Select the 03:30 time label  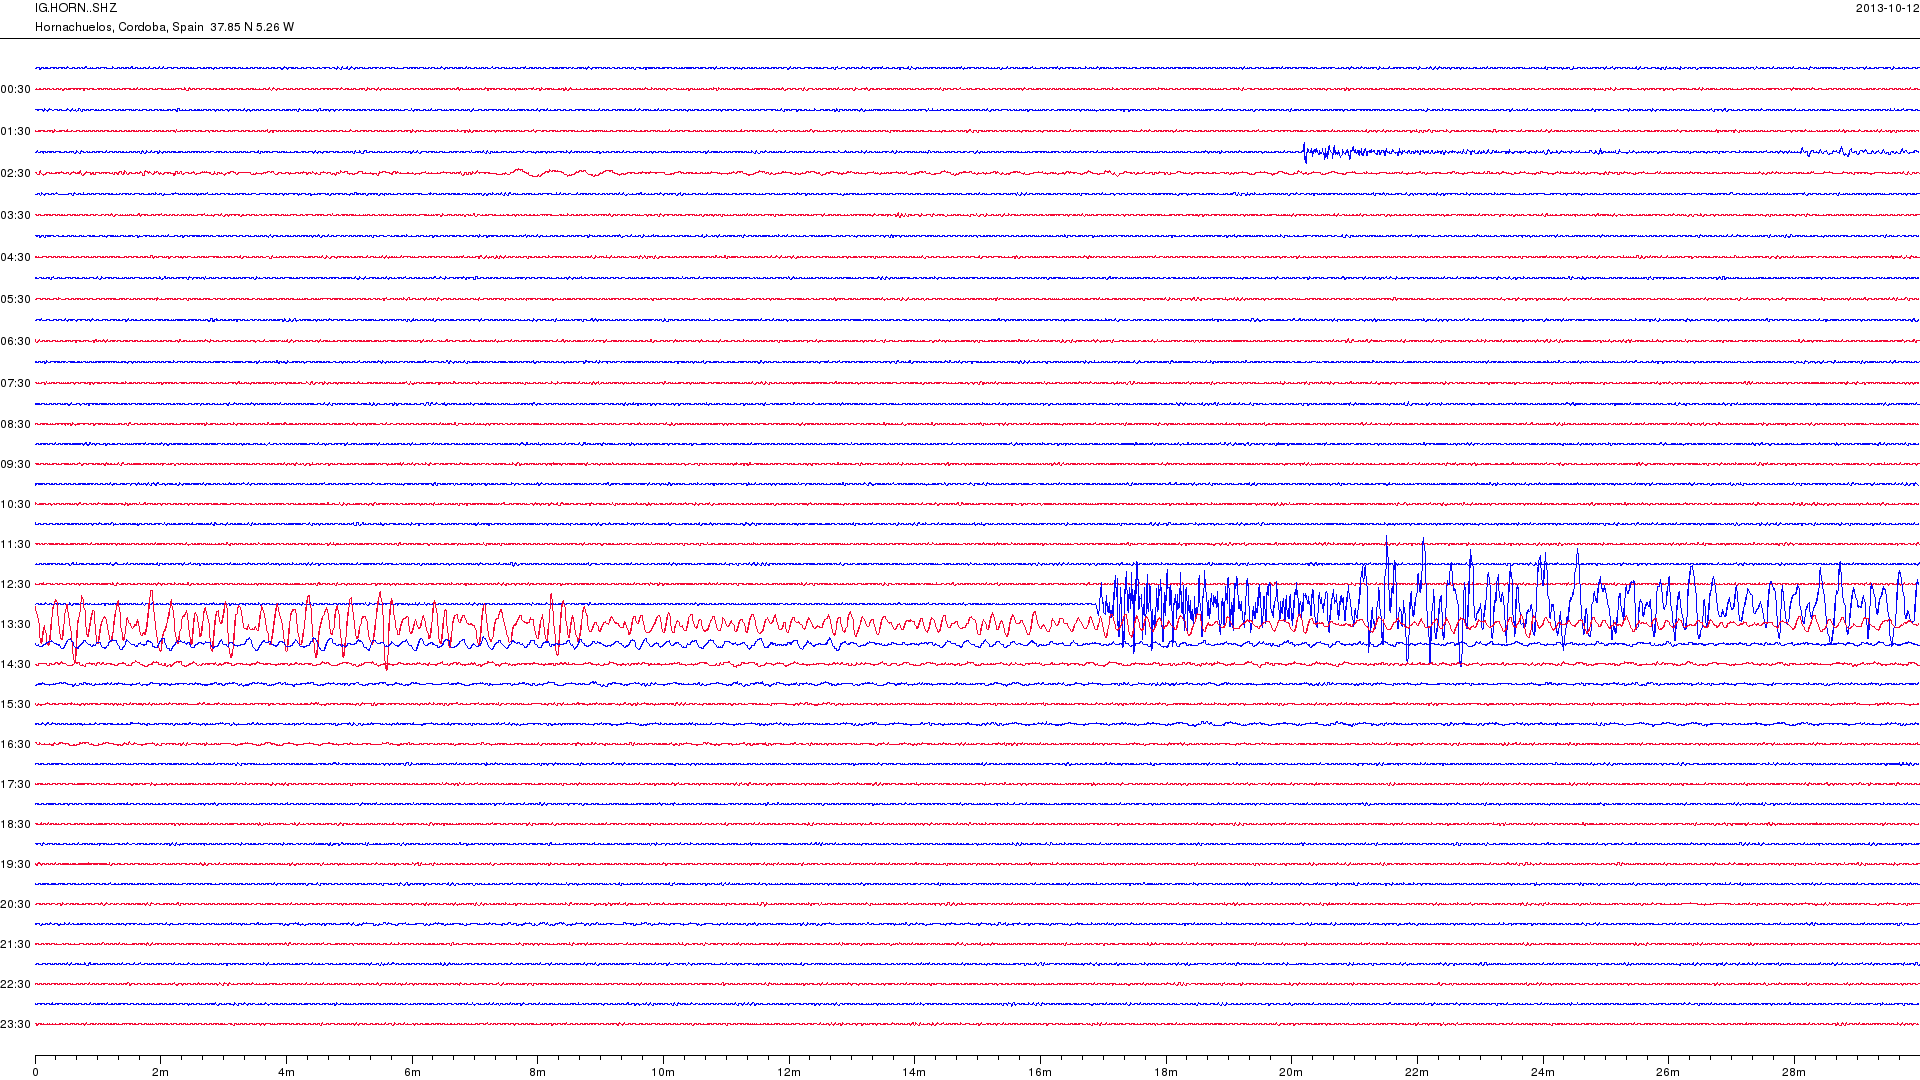point(16,215)
